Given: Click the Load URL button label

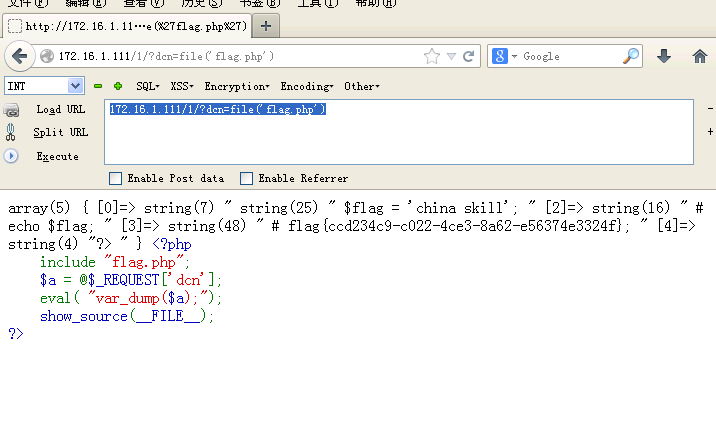Looking at the screenshot, I should pos(61,110).
